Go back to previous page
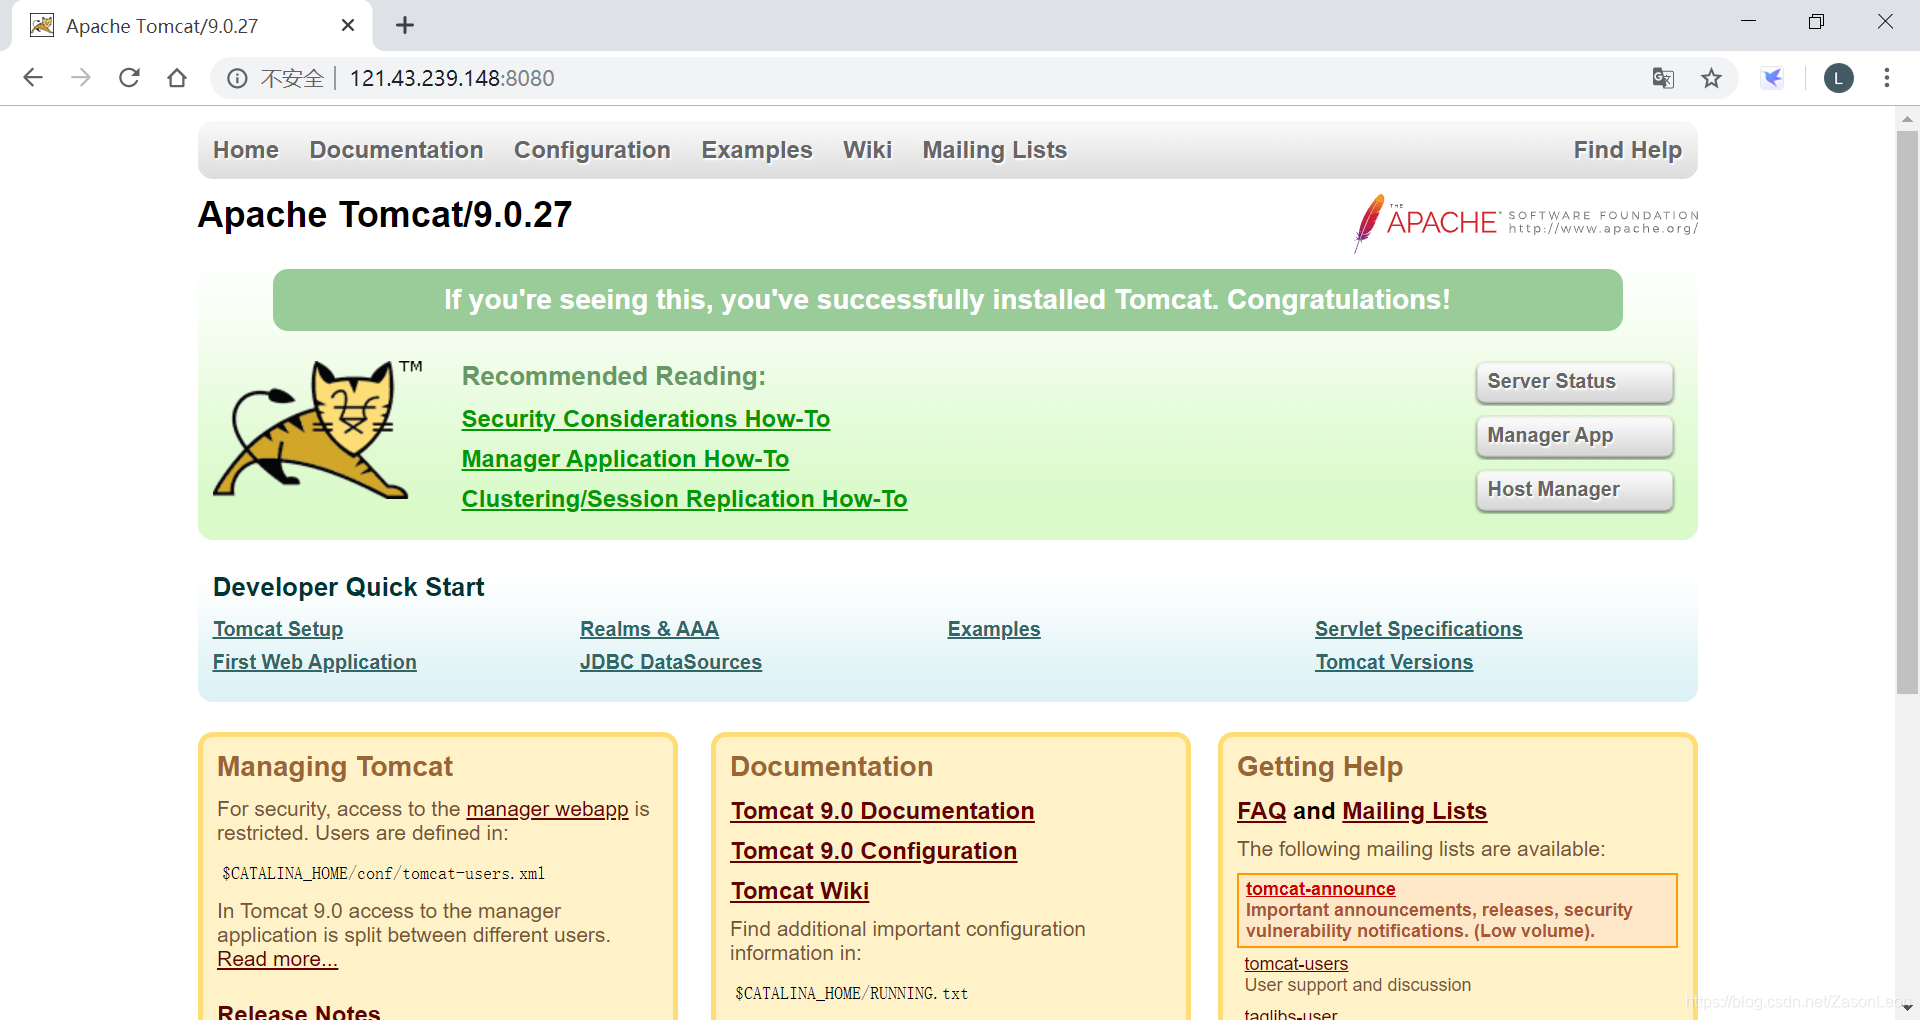Viewport: 1920px width, 1020px height. (33, 78)
